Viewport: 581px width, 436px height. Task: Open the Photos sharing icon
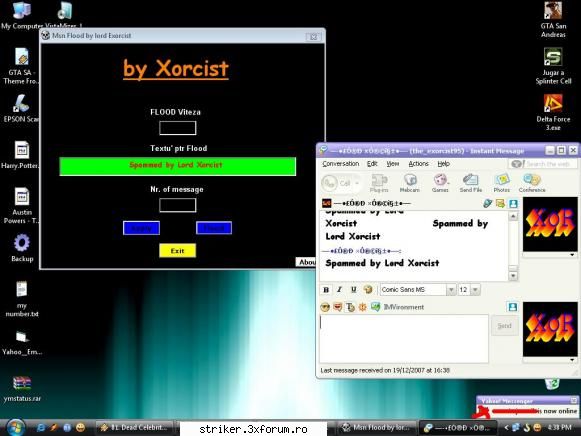(x=502, y=183)
